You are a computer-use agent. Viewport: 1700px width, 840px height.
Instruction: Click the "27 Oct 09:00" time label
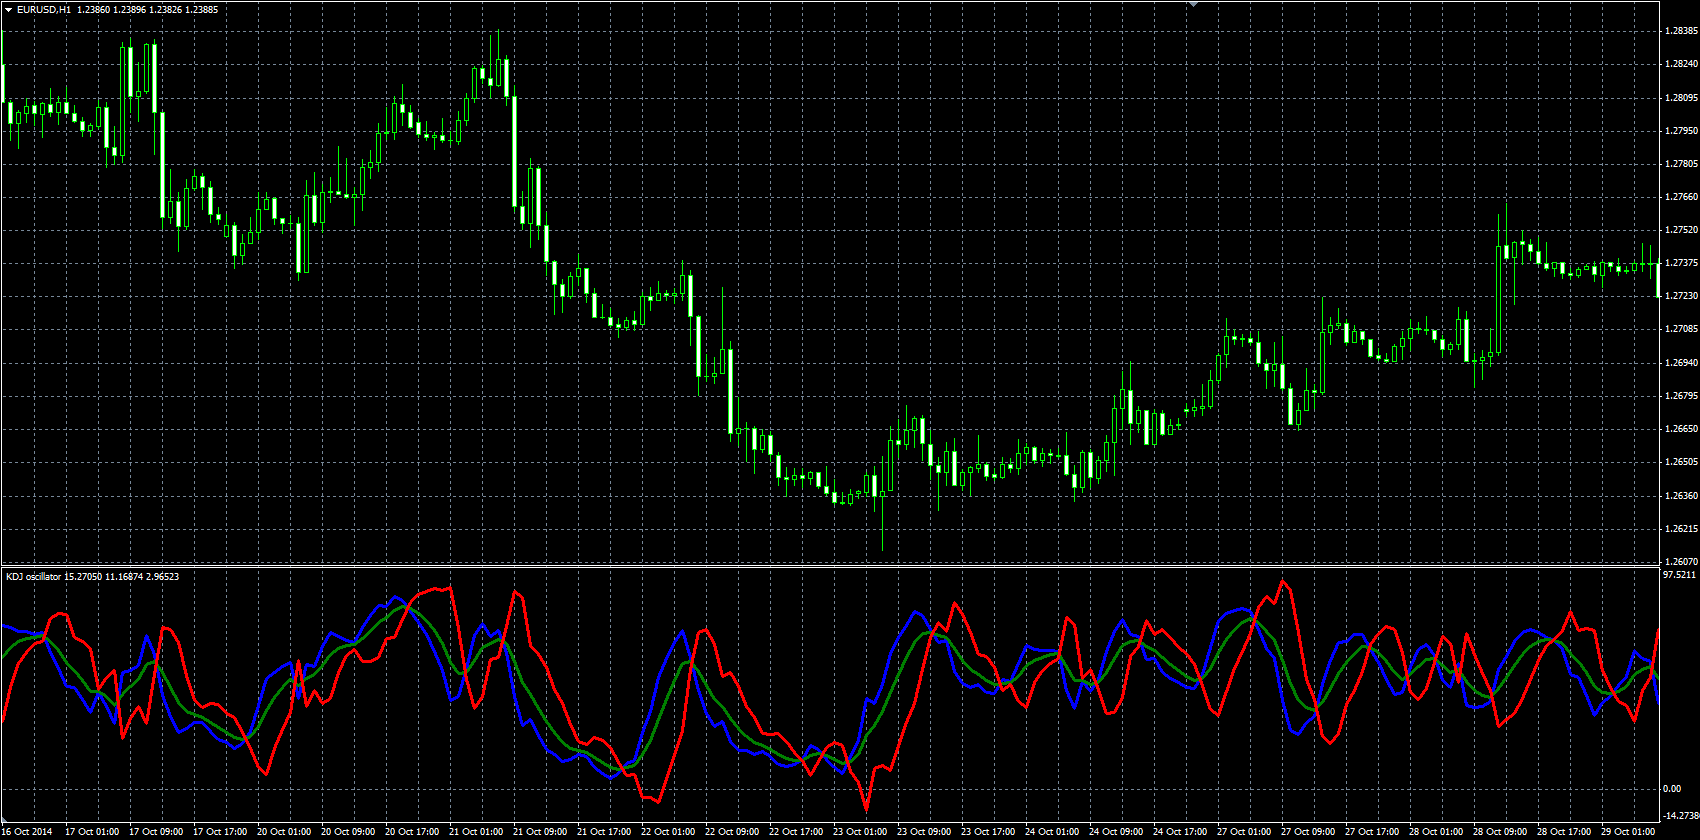pos(1308,832)
